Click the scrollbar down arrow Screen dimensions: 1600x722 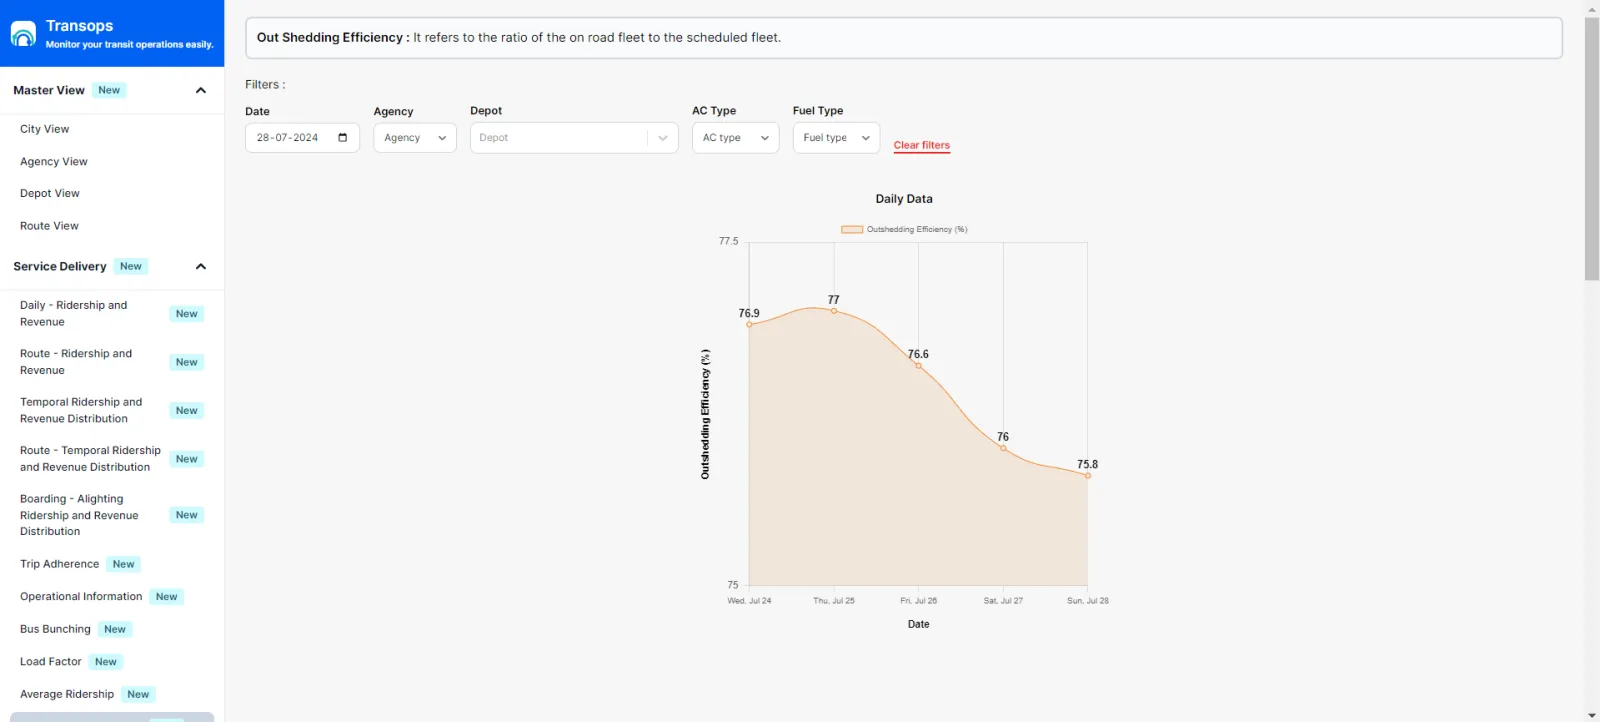[1592, 715]
